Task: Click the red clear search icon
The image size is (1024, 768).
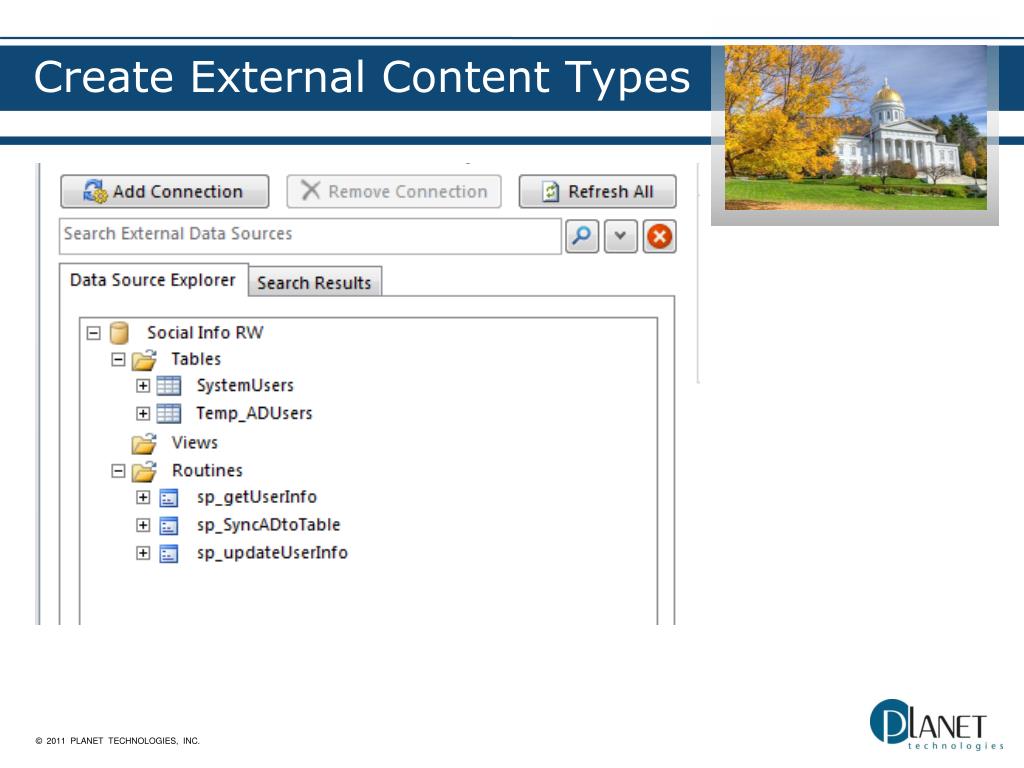Action: (660, 236)
